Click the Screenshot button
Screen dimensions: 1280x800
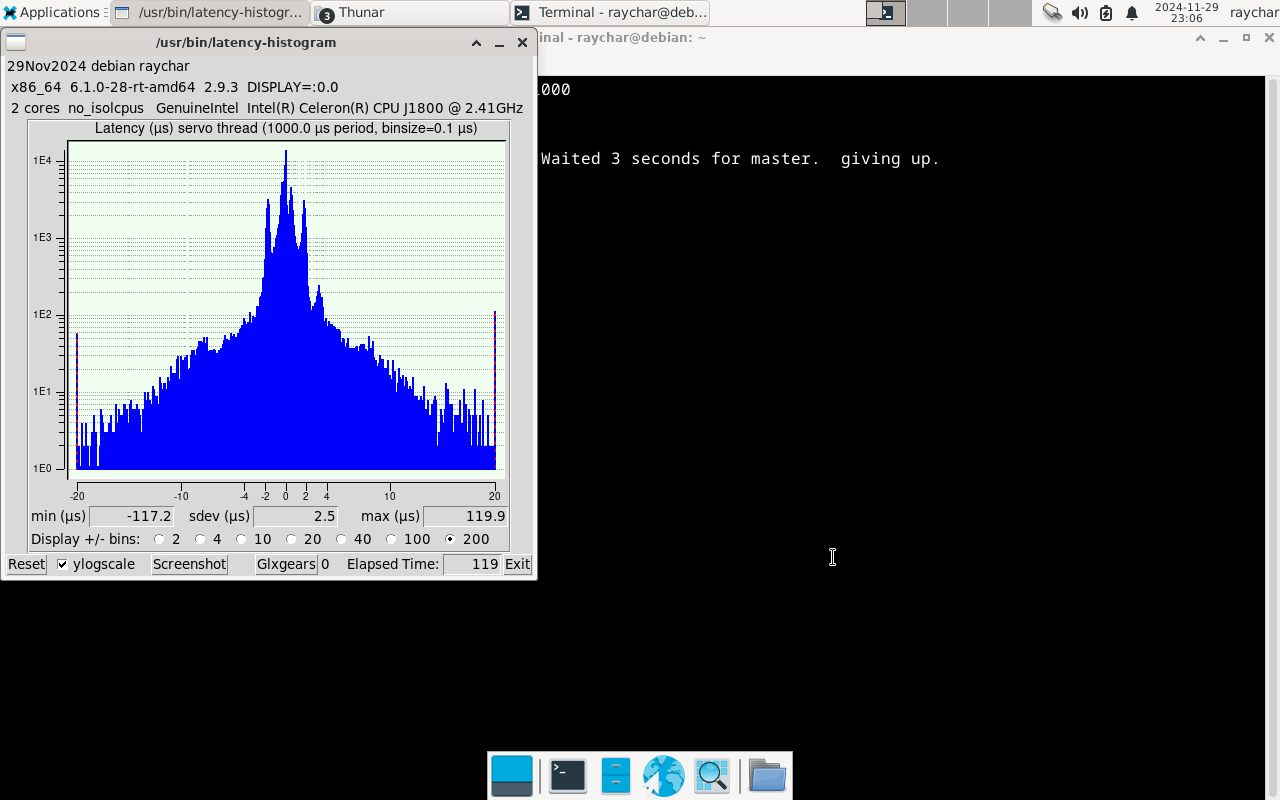[x=190, y=565]
